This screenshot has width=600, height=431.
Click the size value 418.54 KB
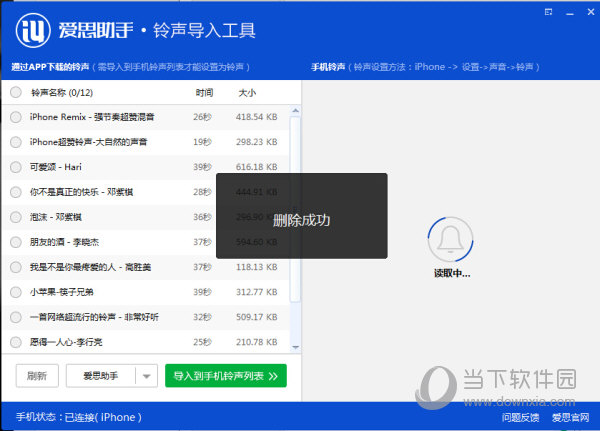click(256, 117)
